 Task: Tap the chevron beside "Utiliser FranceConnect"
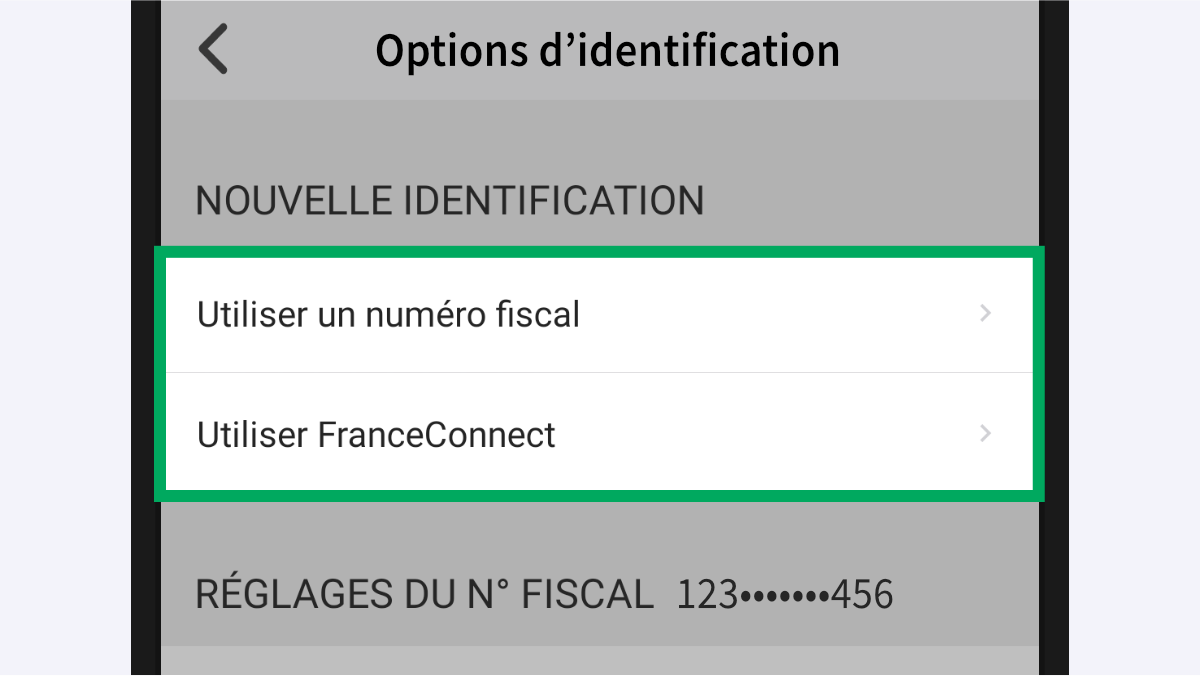pos(986,434)
